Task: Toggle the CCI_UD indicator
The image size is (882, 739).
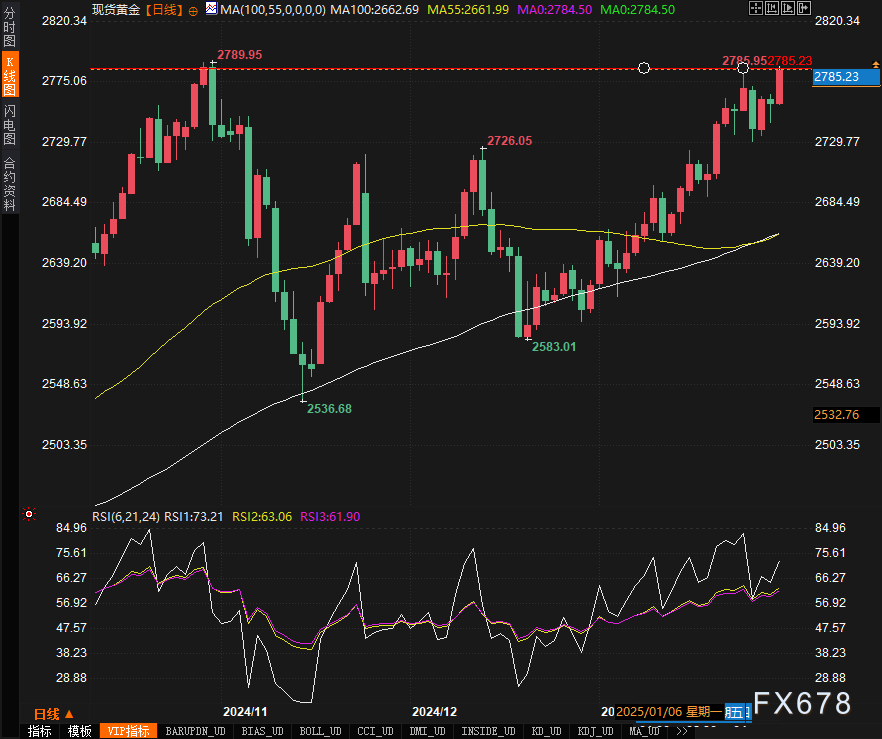Action: click(x=376, y=731)
